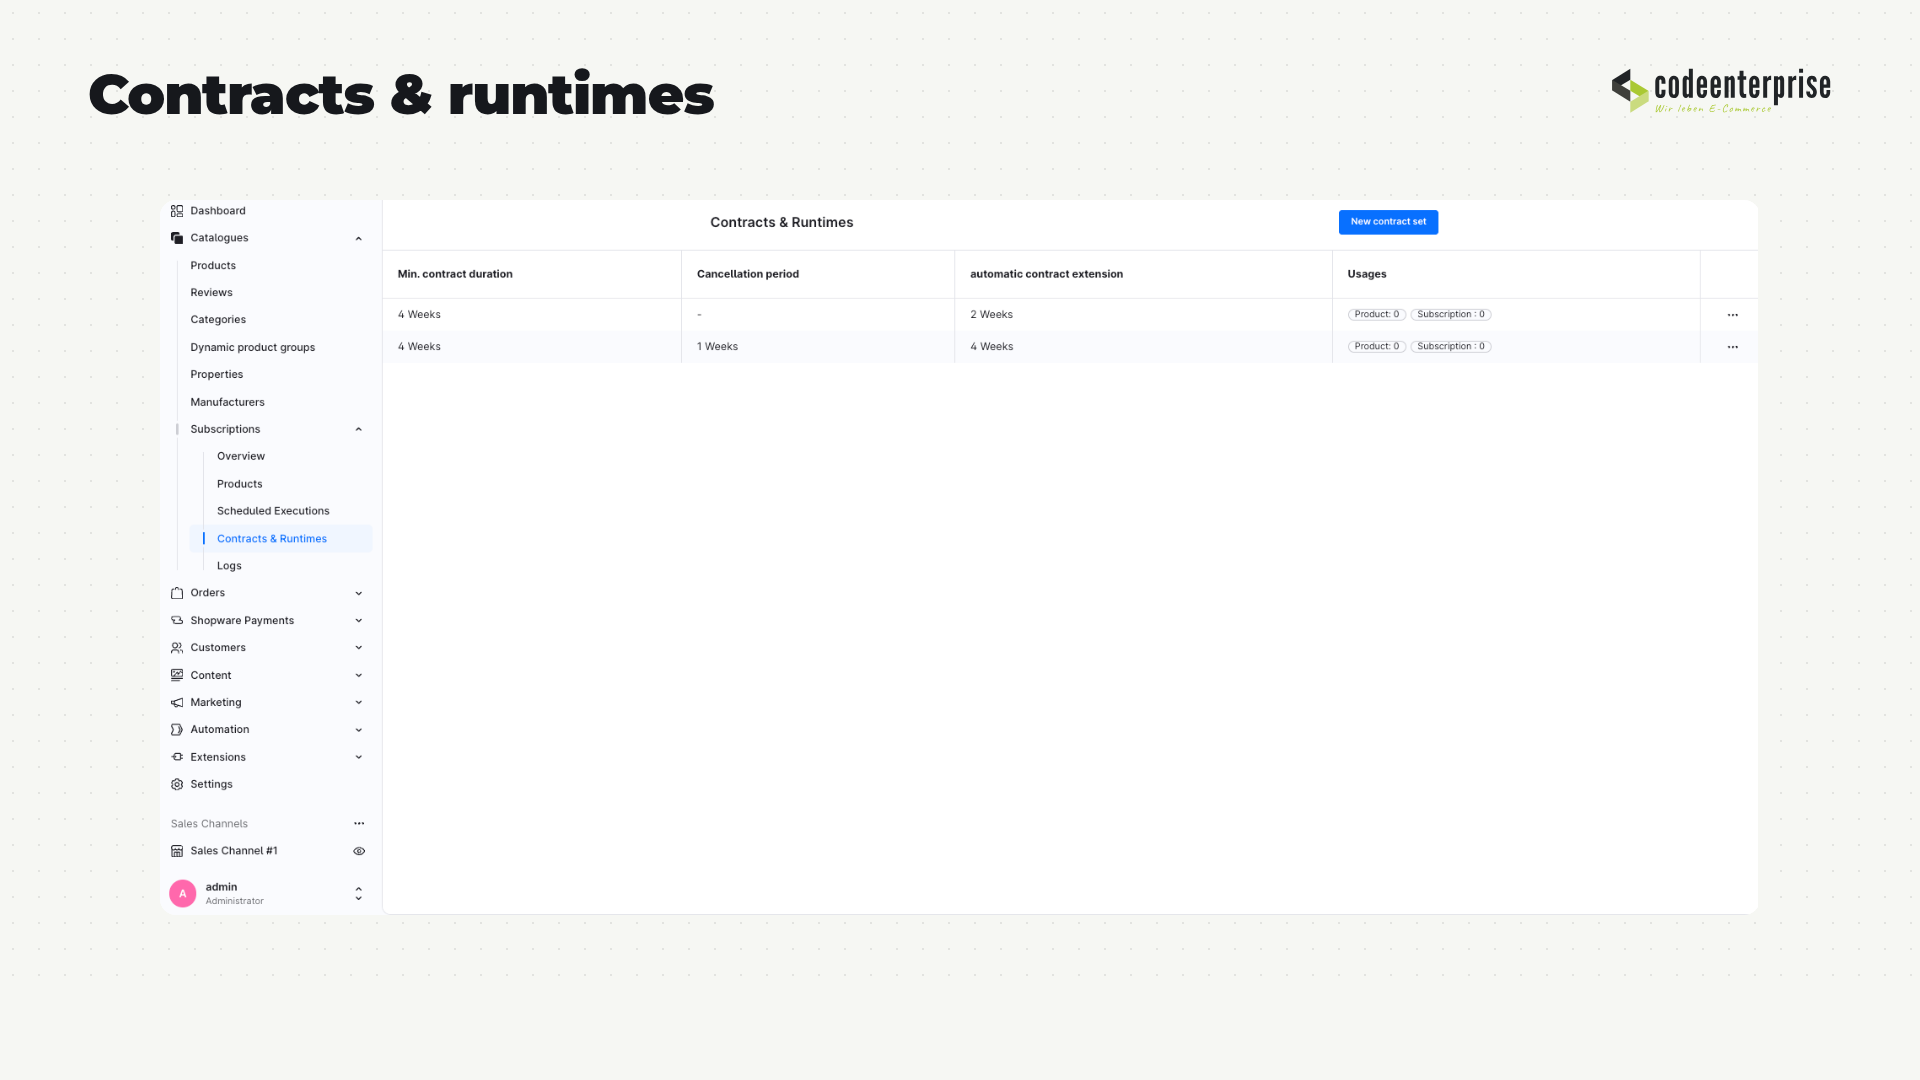Click the Sales Channel #1 storefront icon
Image resolution: width=1920 pixels, height=1080 pixels.
click(x=177, y=851)
